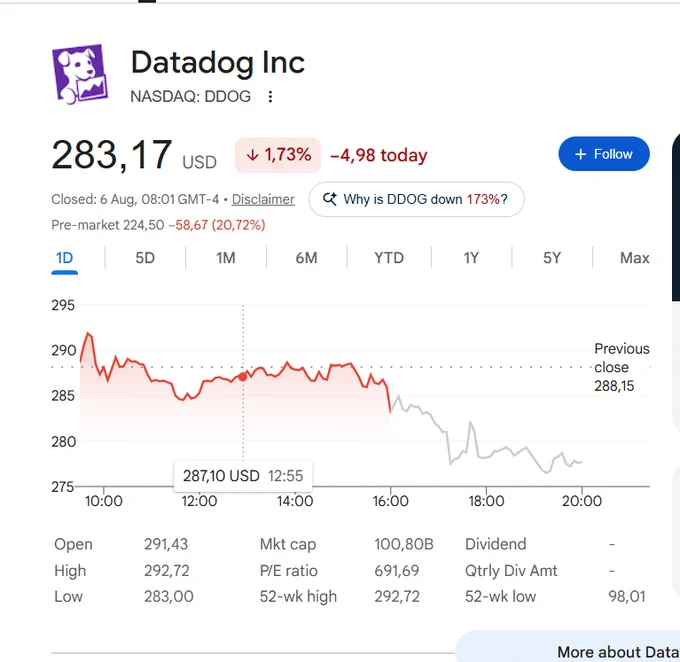Viewport: 680px width, 662px height.
Task: Select the Max chart range
Action: (x=634, y=258)
